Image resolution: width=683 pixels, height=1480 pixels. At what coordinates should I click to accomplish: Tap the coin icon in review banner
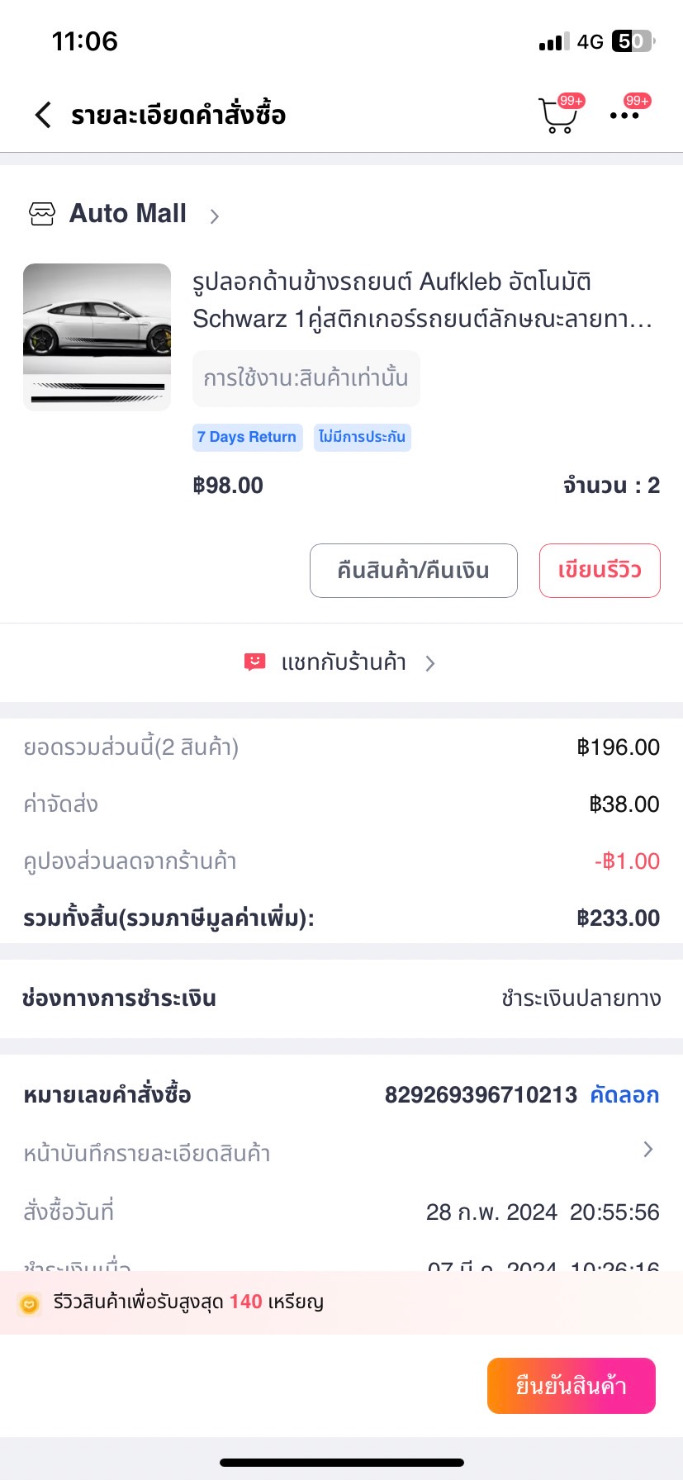[30, 1303]
